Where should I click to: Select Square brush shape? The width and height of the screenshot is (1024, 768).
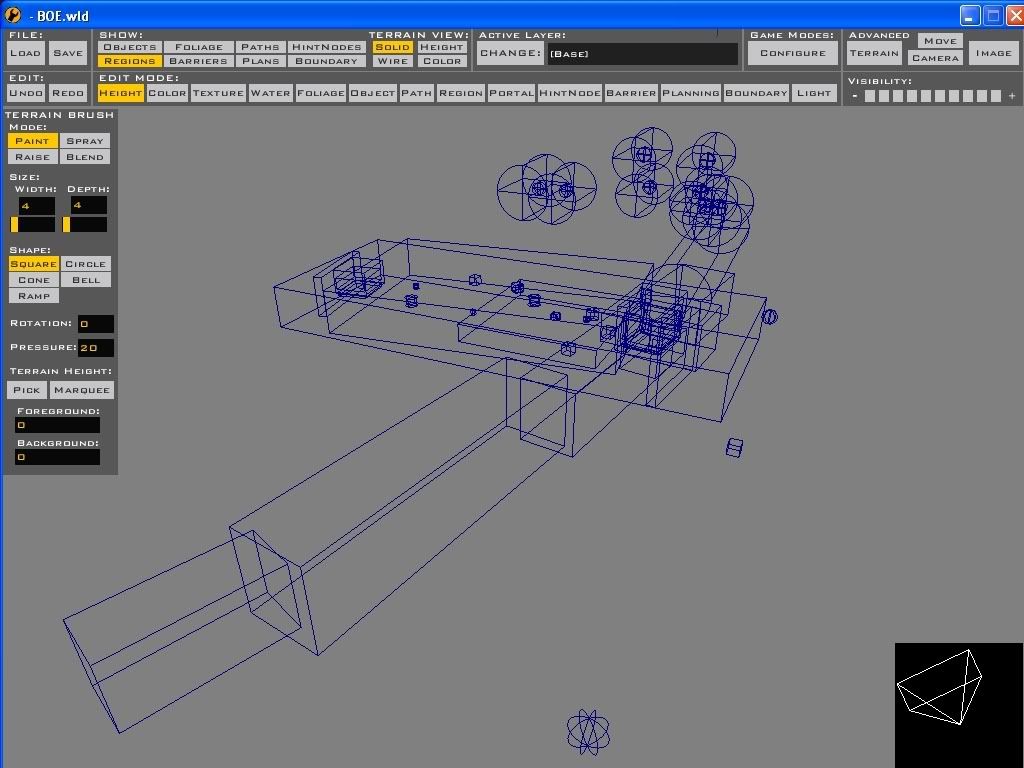pyautogui.click(x=33, y=264)
